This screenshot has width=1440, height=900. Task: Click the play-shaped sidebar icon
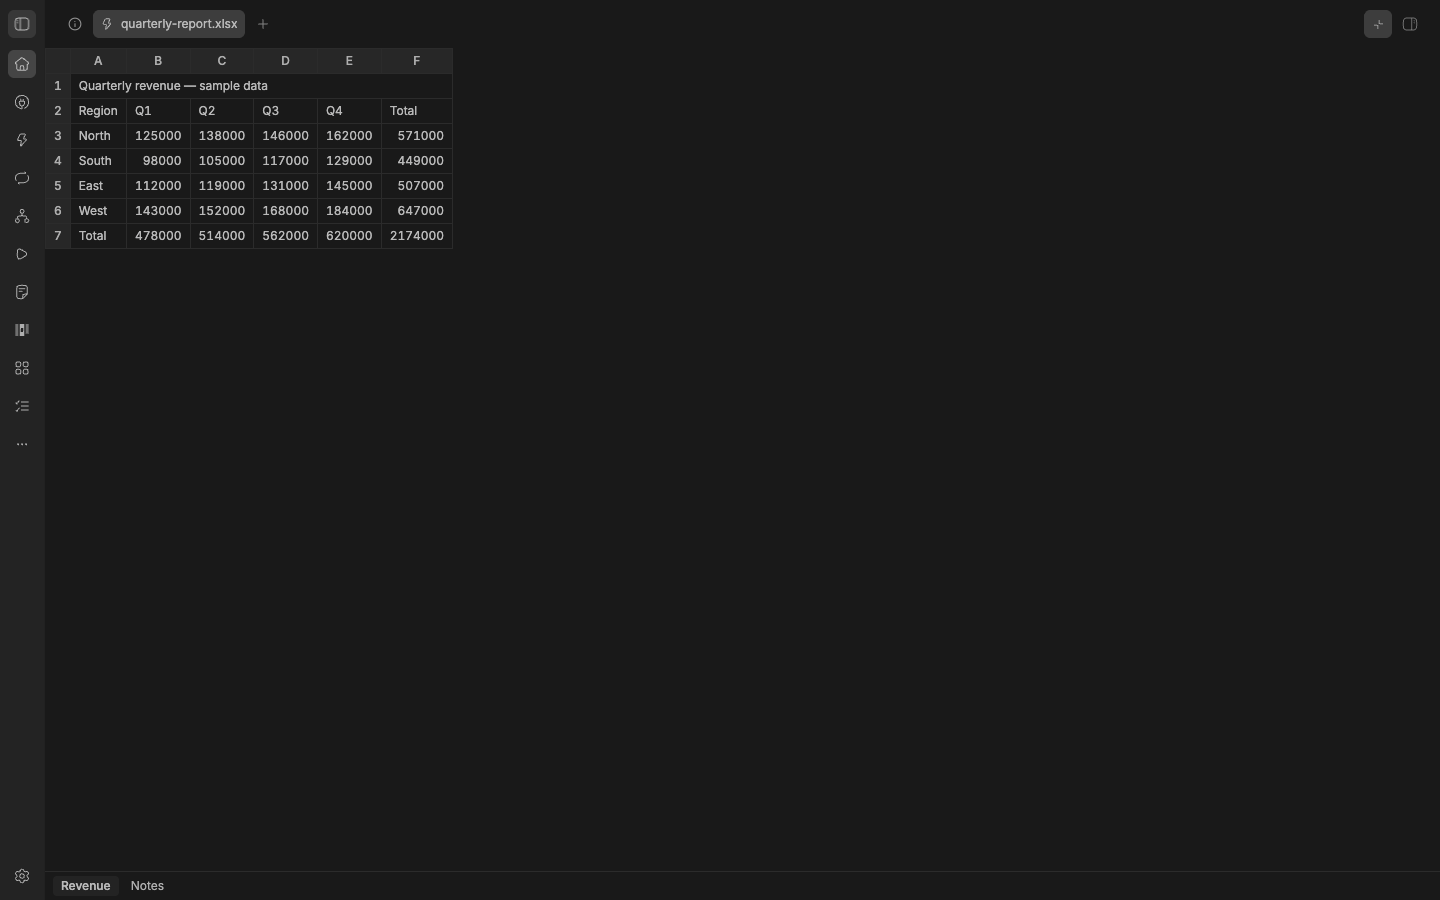pos(22,255)
